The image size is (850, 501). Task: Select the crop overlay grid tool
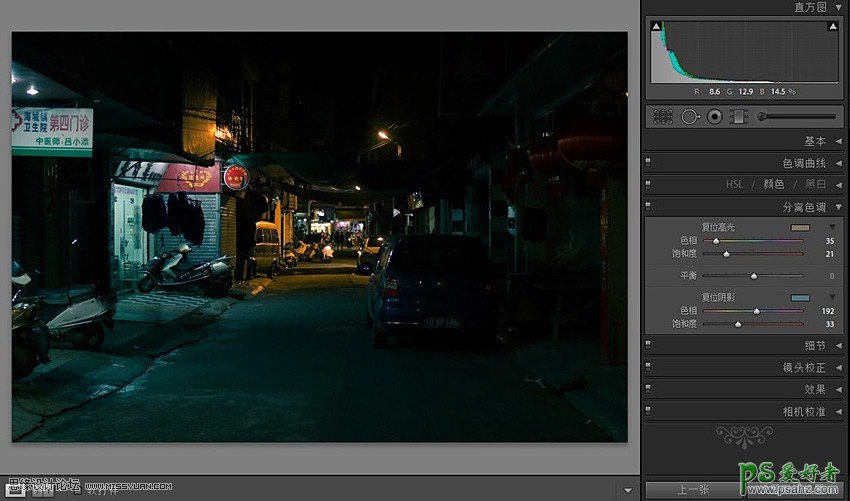point(662,117)
